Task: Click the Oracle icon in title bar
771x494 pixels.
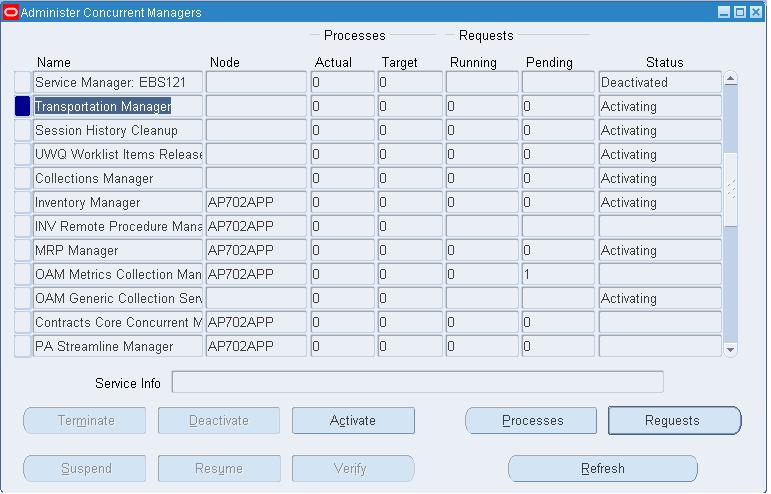Action: point(11,12)
